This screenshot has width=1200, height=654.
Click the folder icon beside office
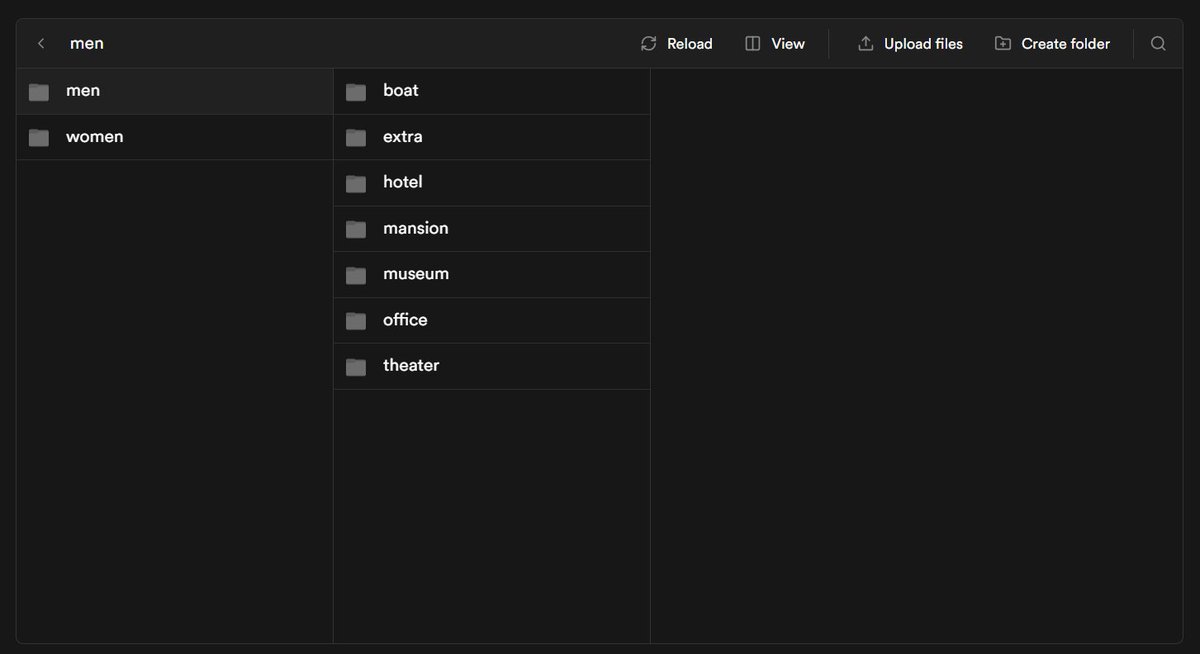pyautogui.click(x=356, y=321)
